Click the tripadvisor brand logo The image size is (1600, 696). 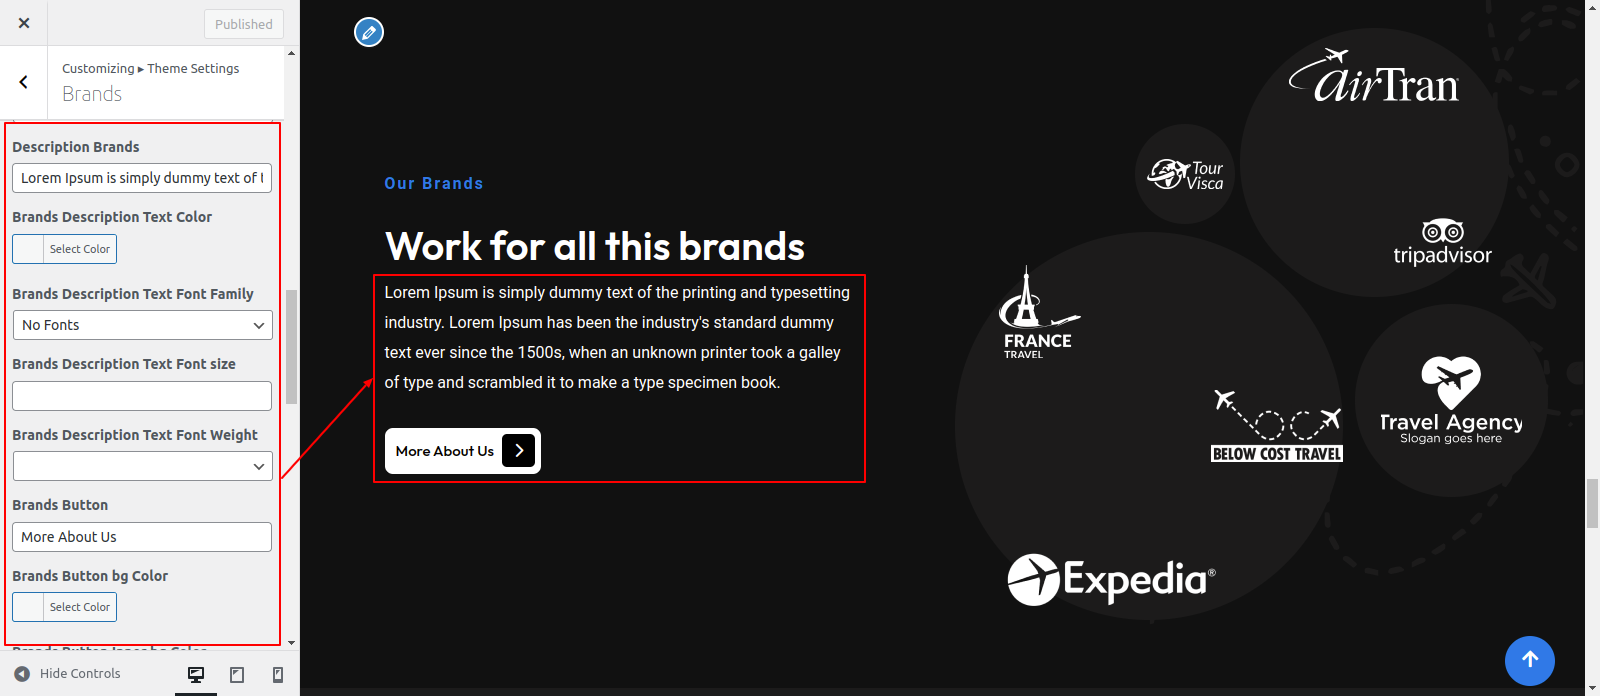click(1442, 242)
